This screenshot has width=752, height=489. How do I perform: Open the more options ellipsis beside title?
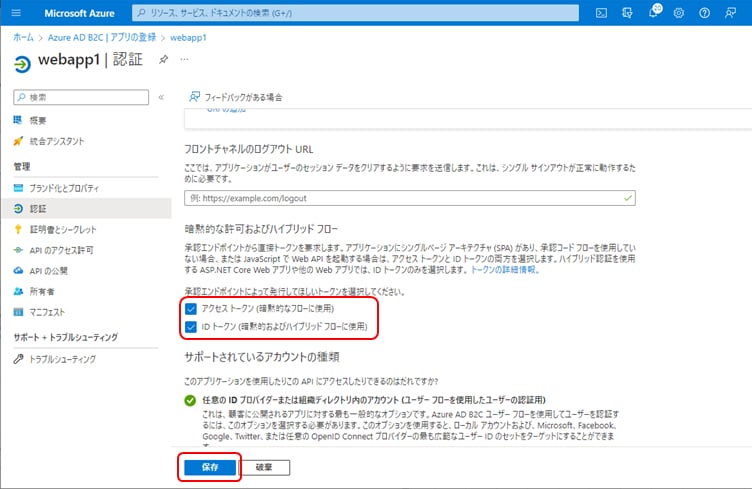[184, 59]
